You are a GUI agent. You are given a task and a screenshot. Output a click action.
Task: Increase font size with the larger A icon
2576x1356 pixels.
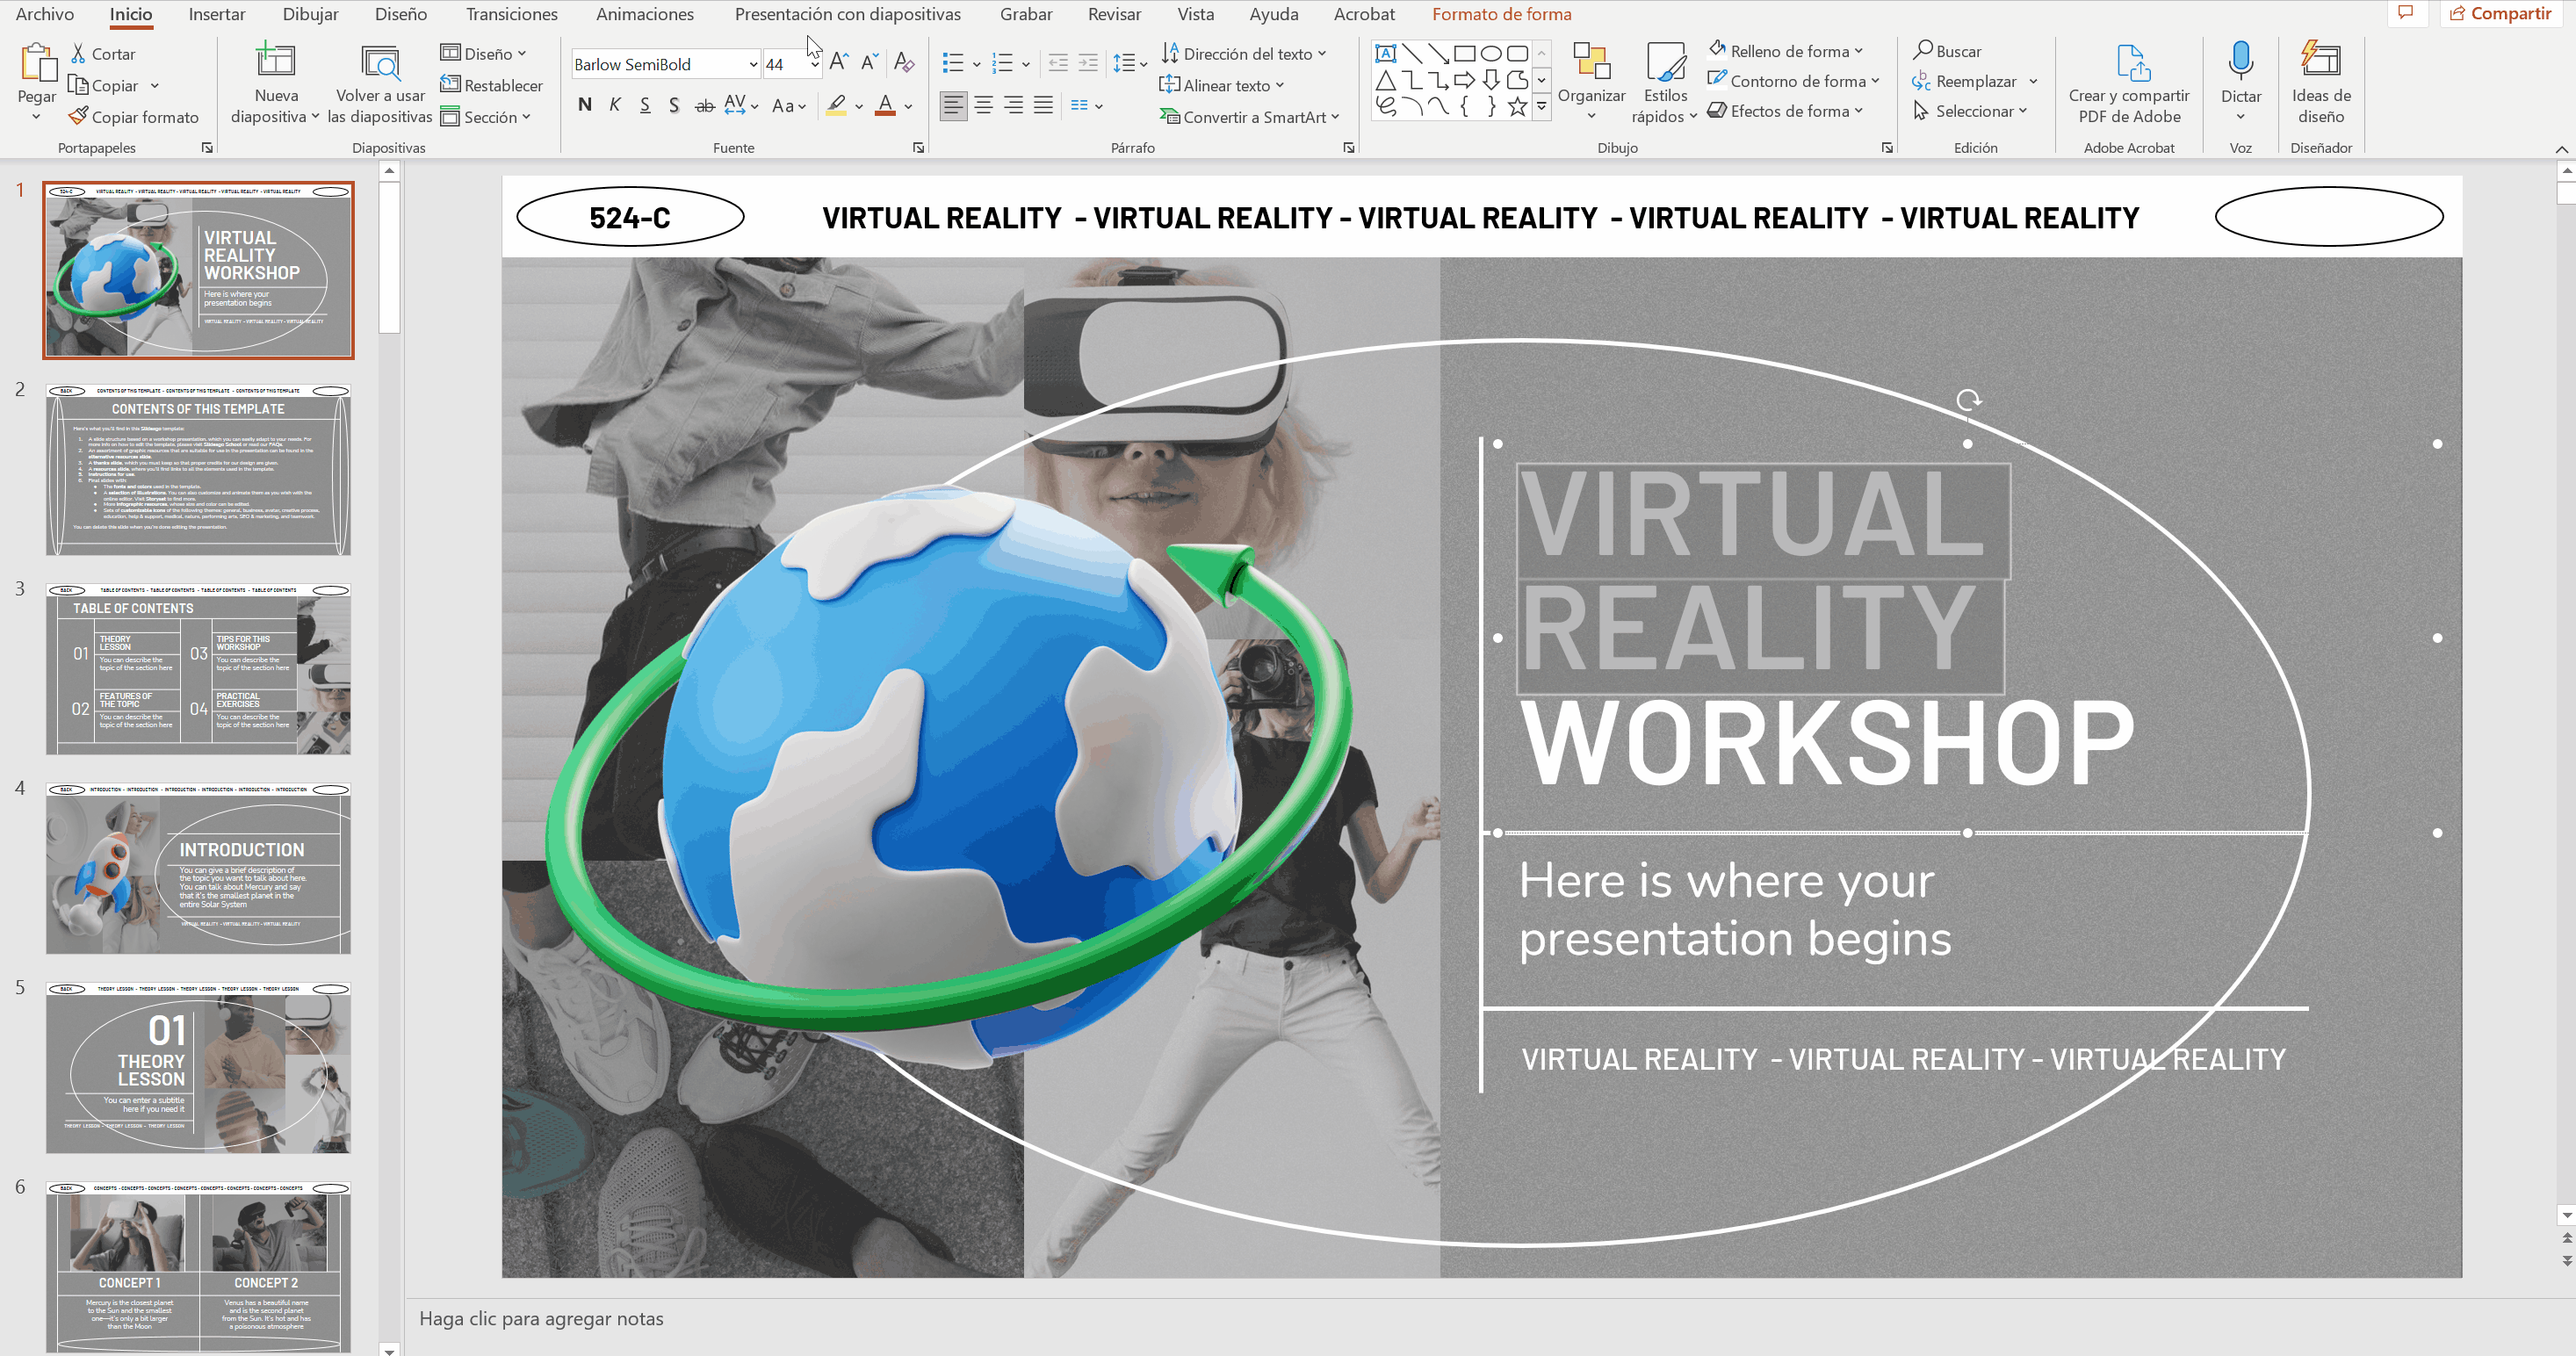click(x=839, y=63)
